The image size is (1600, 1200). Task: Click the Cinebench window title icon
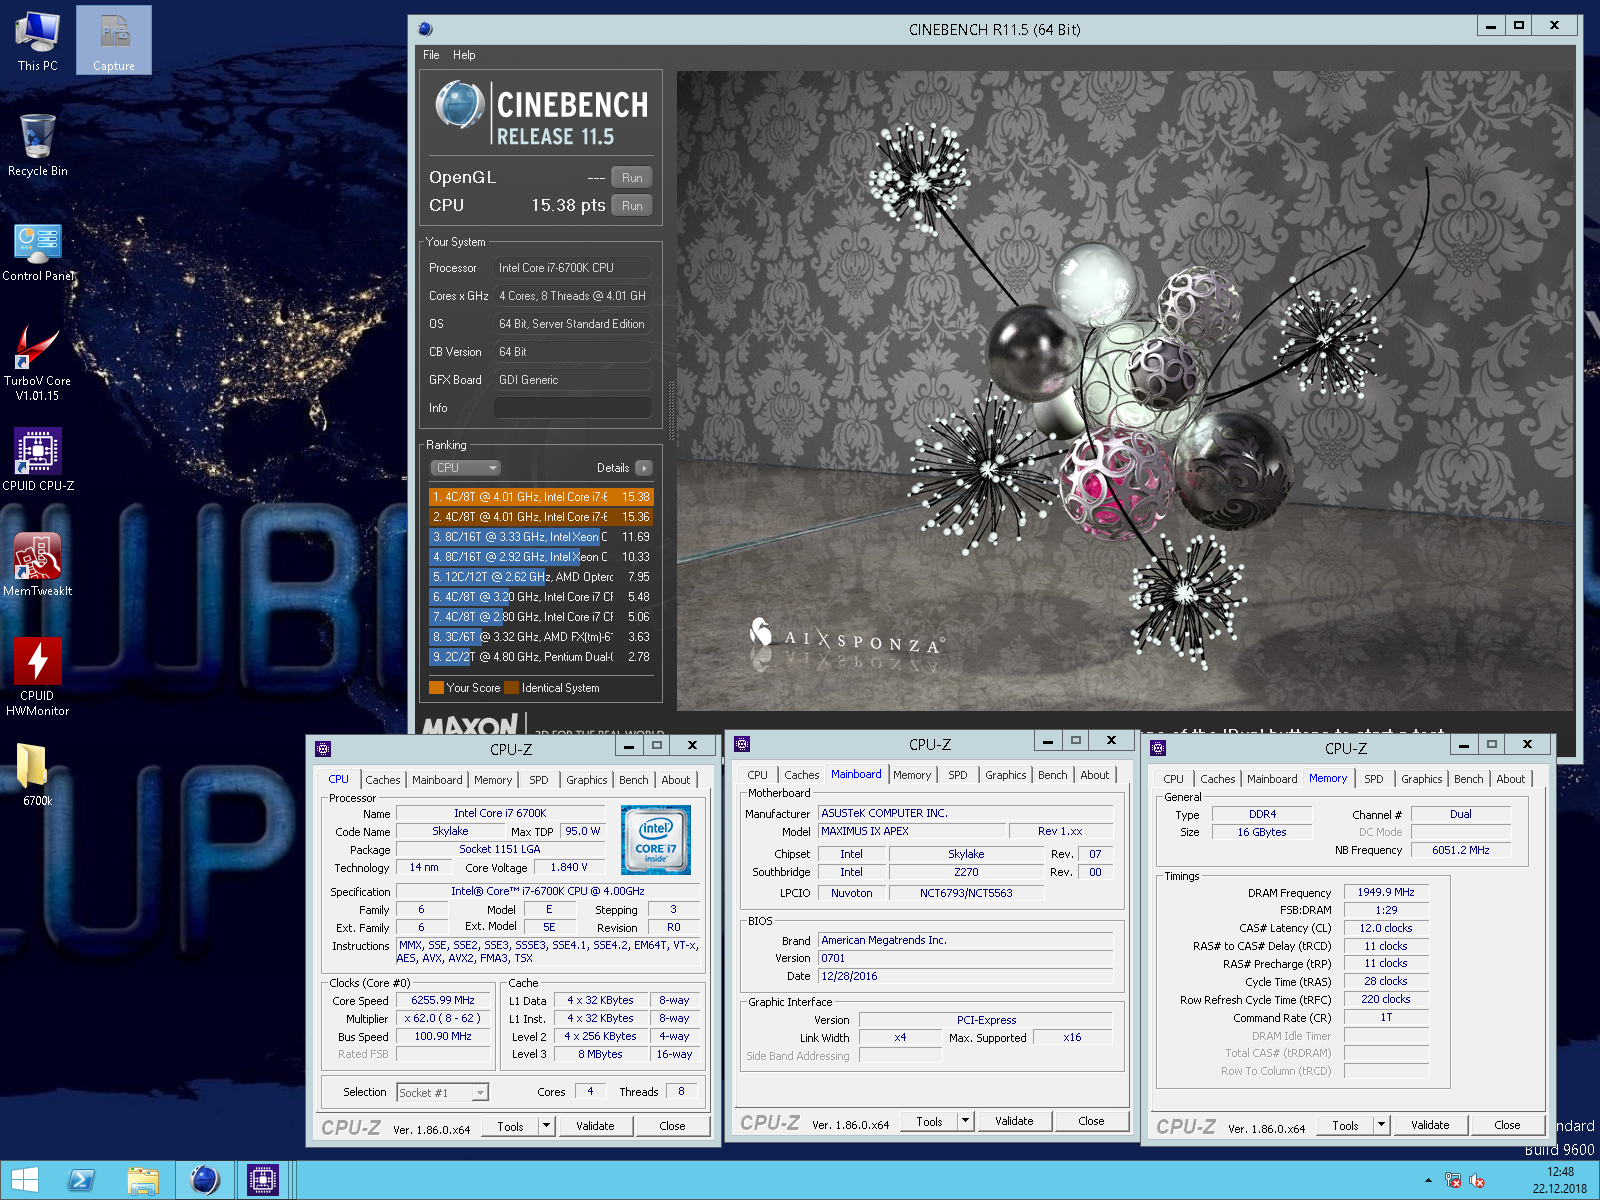point(426,29)
